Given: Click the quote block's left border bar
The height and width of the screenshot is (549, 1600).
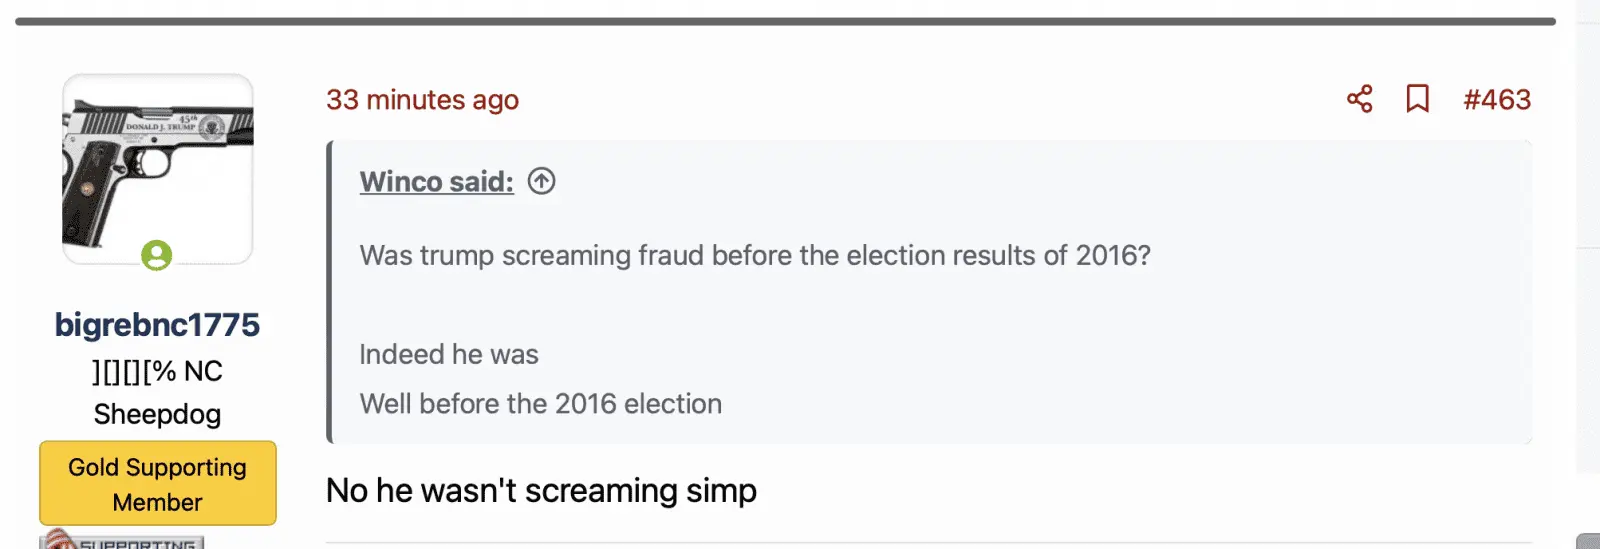Looking at the screenshot, I should coord(329,292).
